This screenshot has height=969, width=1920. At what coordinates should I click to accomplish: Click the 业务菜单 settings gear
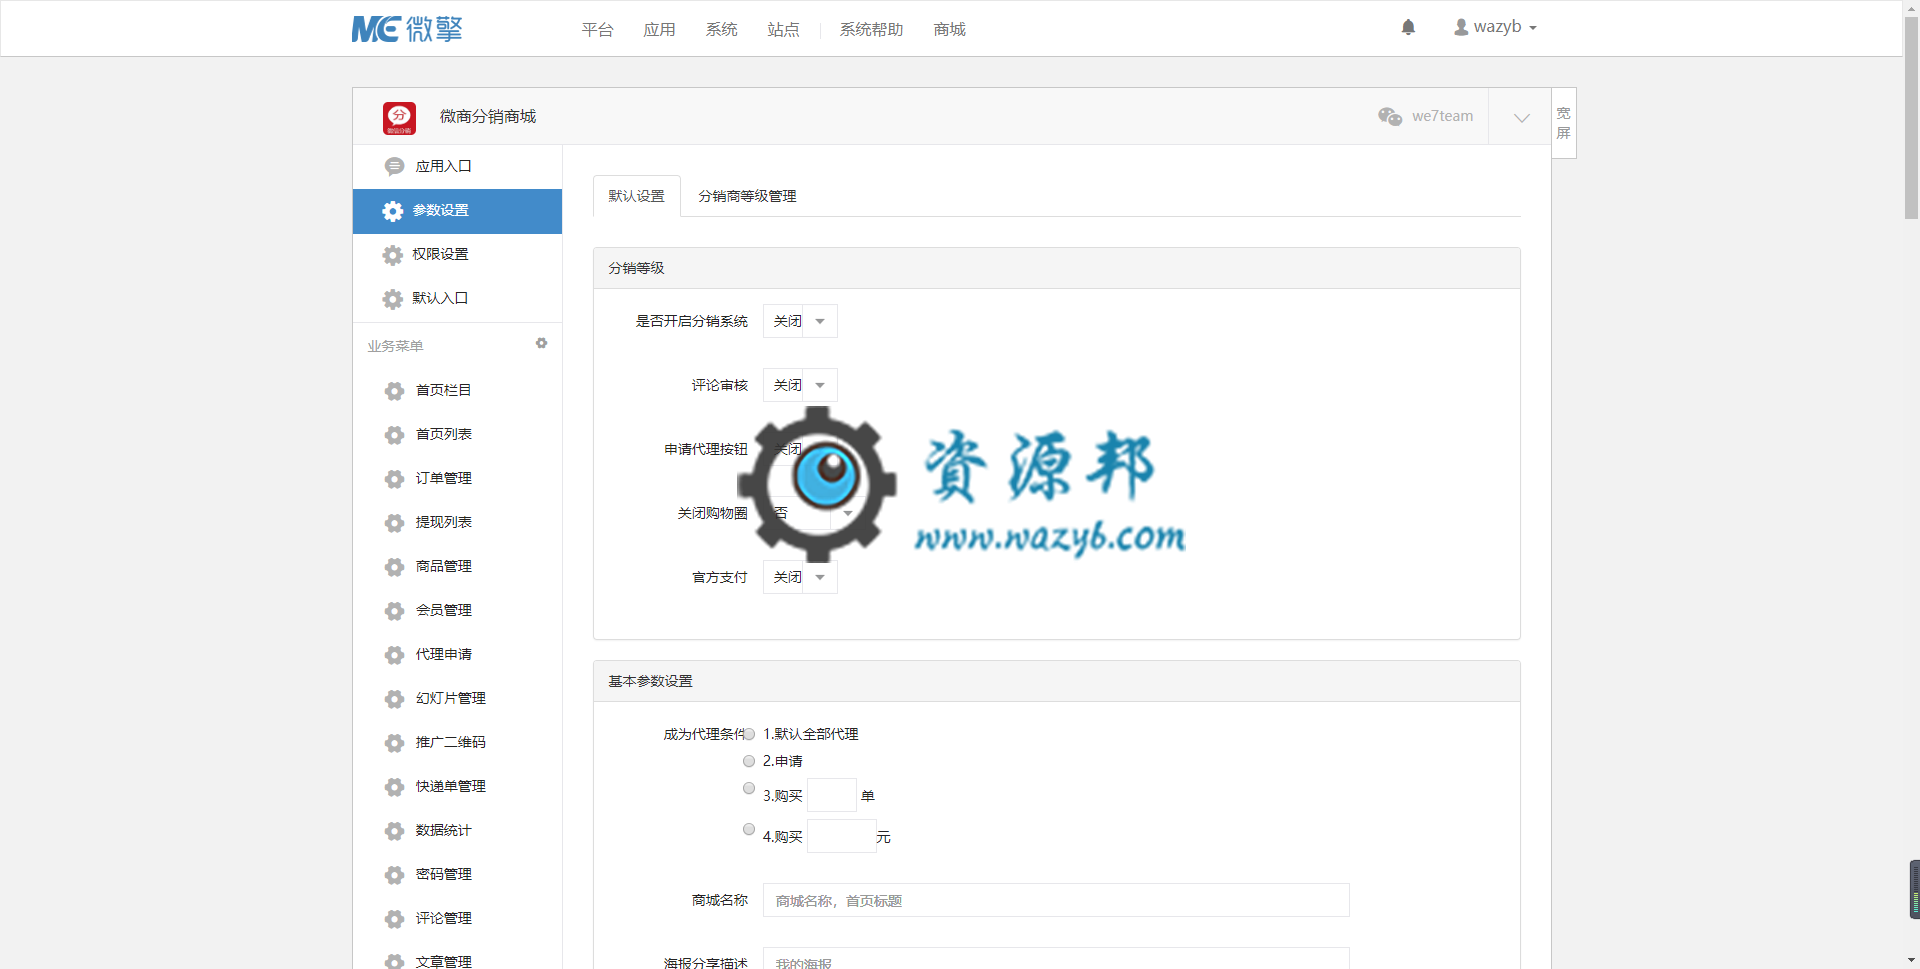click(x=541, y=343)
